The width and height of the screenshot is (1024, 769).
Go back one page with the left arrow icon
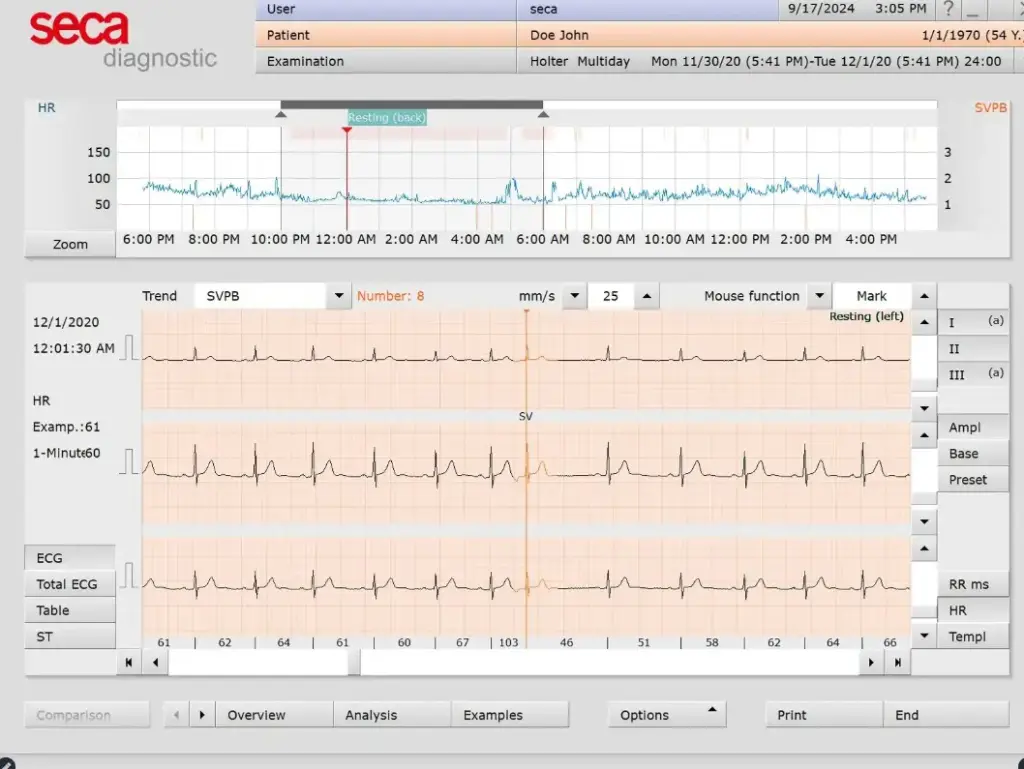click(x=155, y=662)
